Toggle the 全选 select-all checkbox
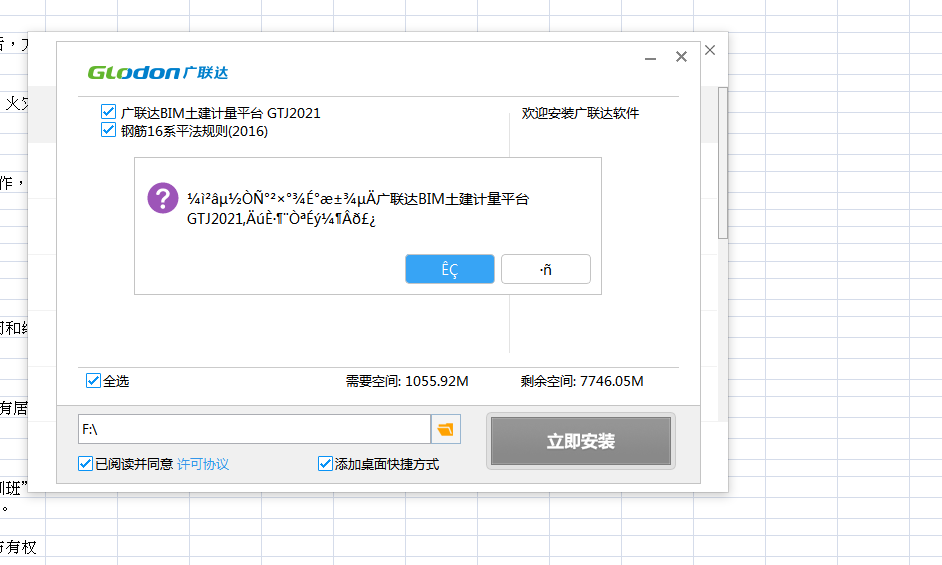 93,380
